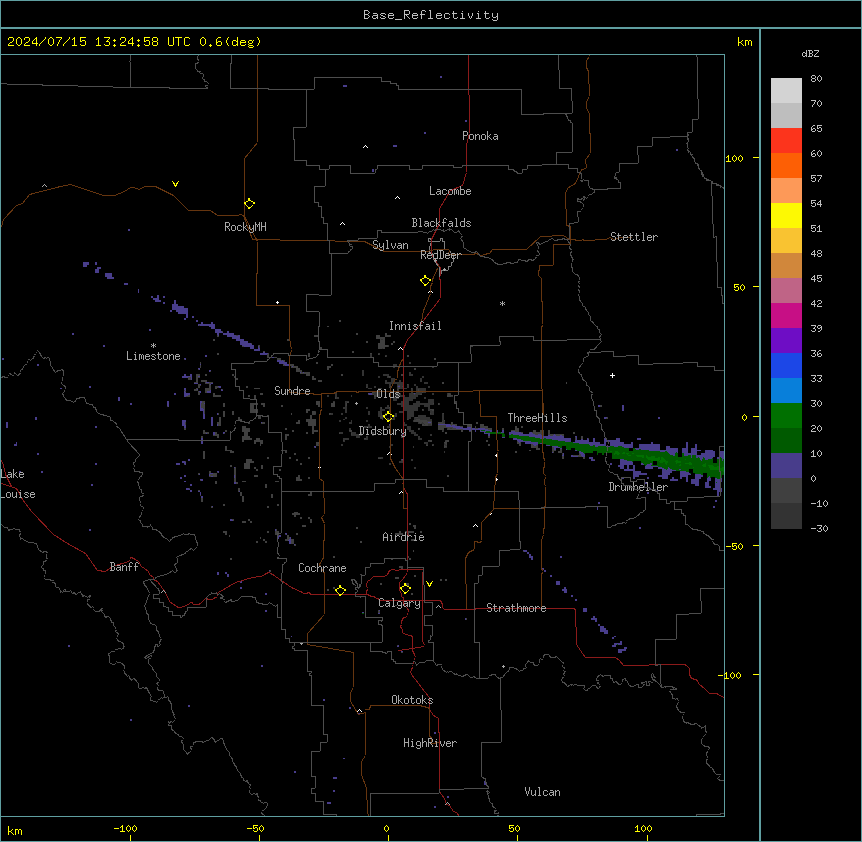
Task: Click the Lake Louise map label
Action: pyautogui.click(x=17, y=484)
